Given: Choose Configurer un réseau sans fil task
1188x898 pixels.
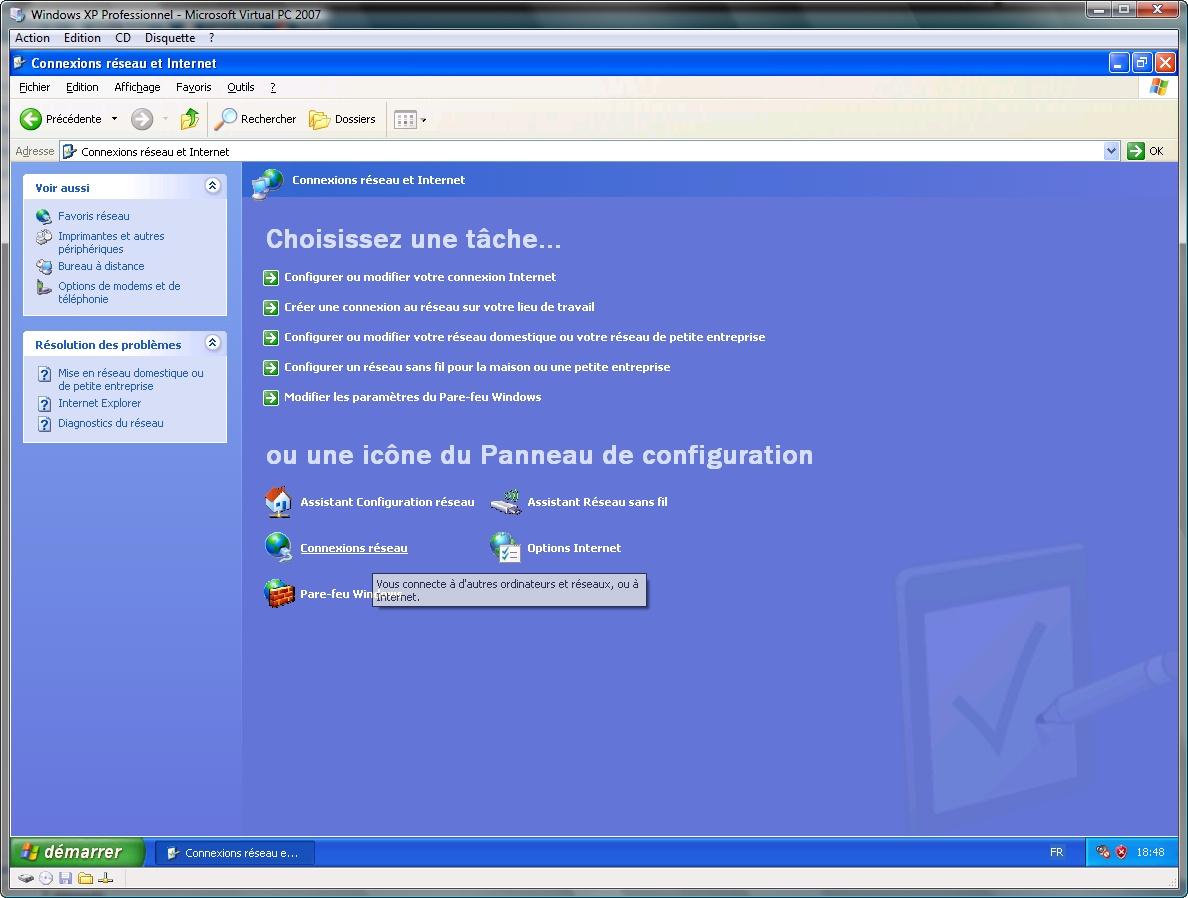Looking at the screenshot, I should (477, 367).
